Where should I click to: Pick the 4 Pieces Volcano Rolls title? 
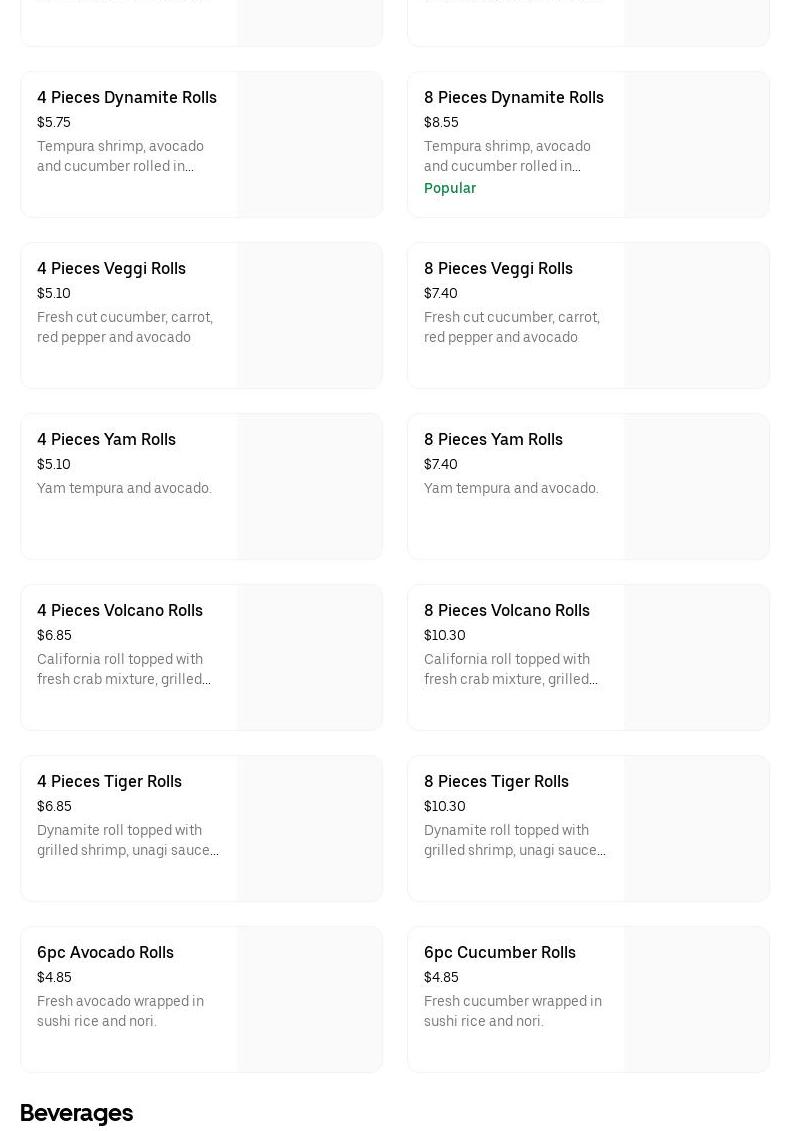(120, 611)
